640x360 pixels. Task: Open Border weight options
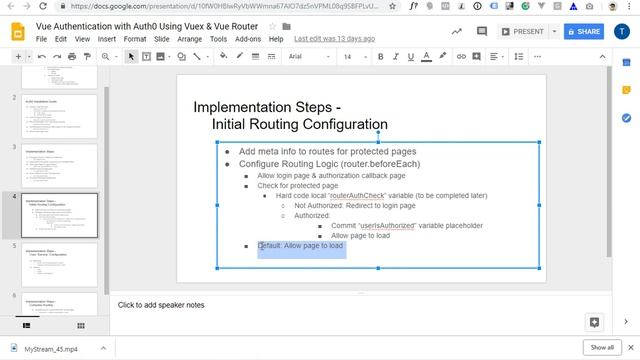pyautogui.click(x=256, y=57)
